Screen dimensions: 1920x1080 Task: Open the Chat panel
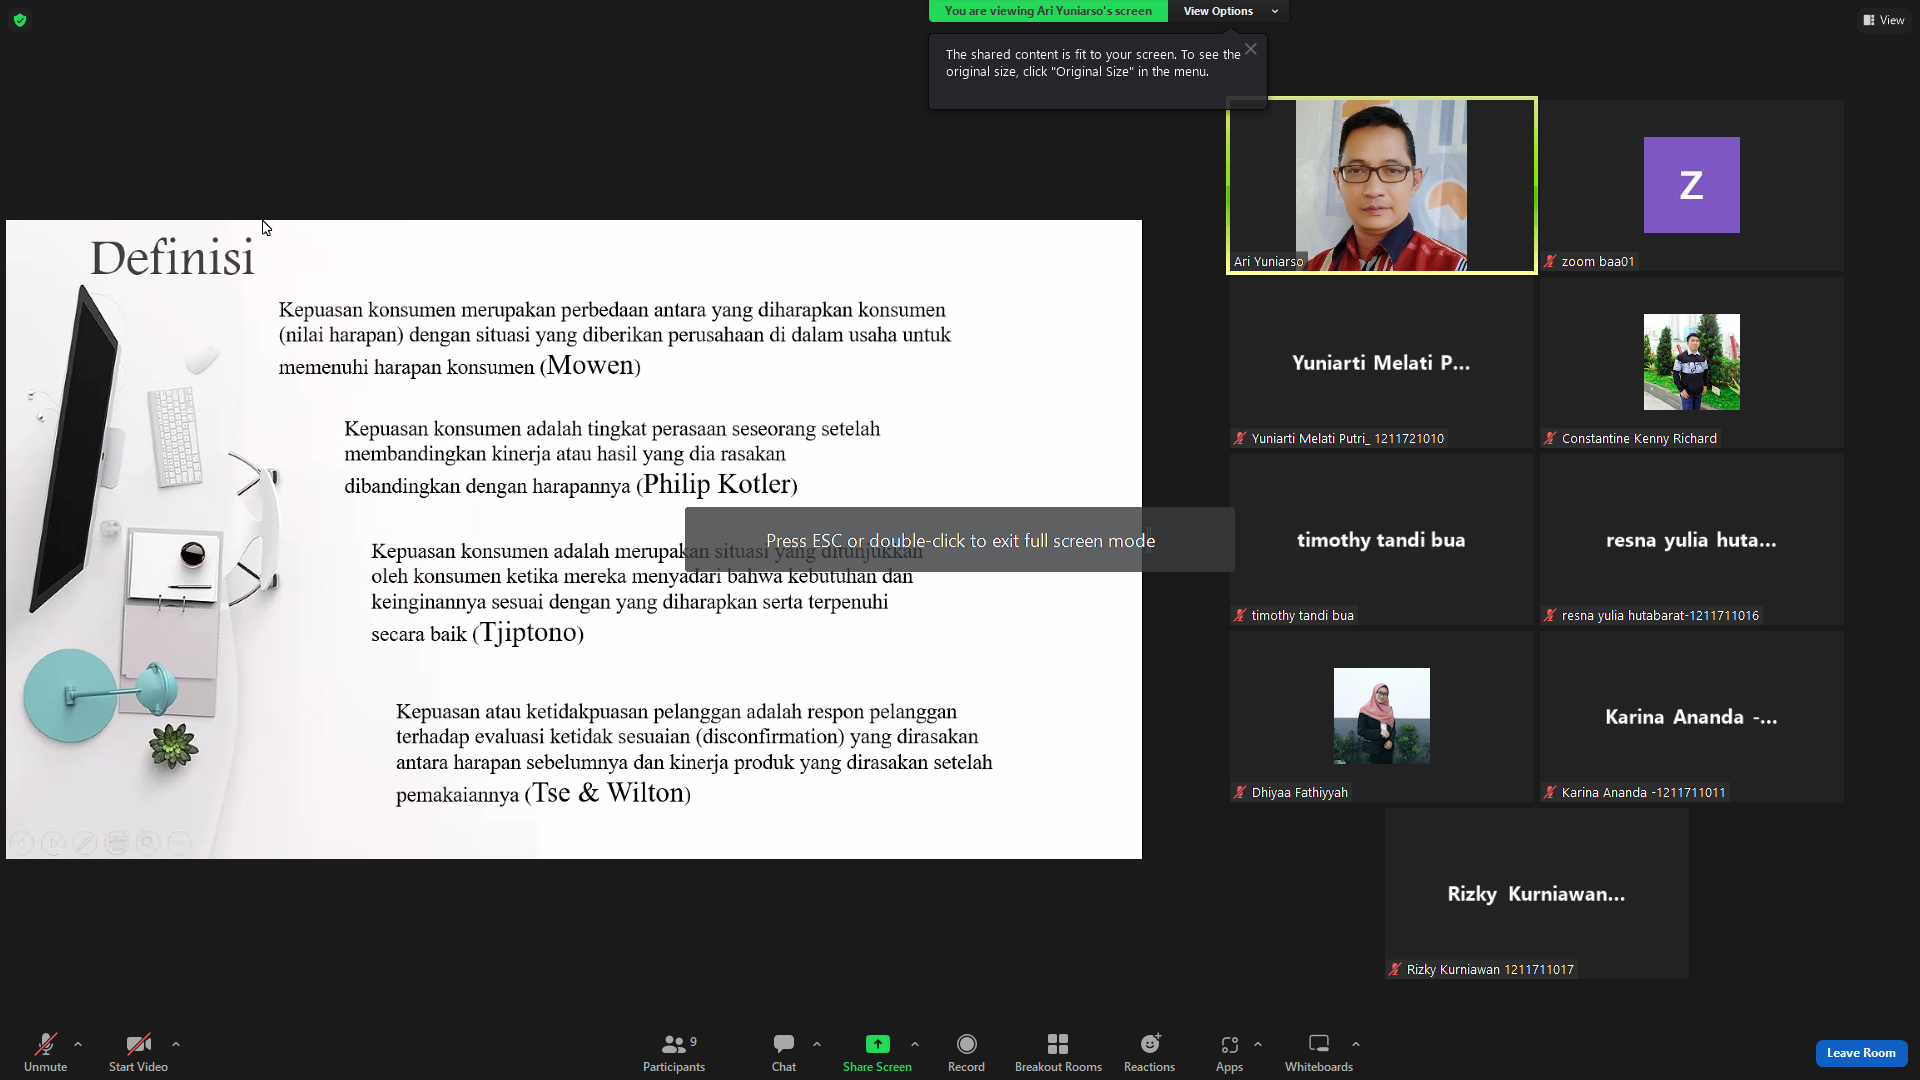tap(784, 1052)
